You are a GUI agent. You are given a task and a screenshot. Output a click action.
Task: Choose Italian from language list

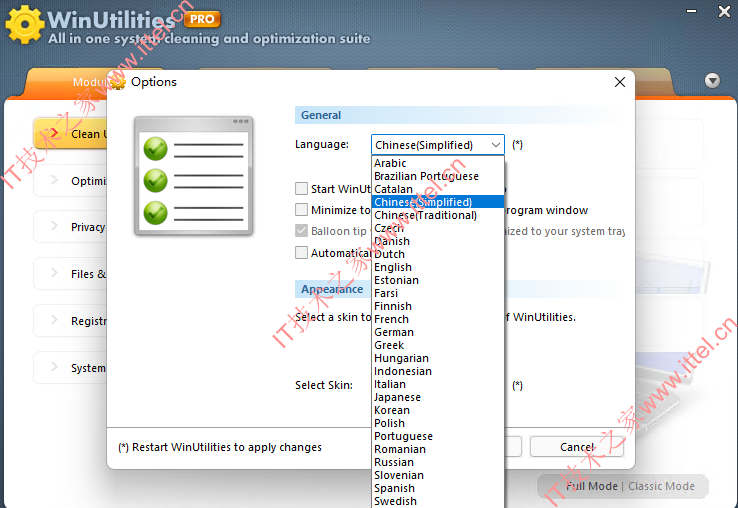click(438, 384)
